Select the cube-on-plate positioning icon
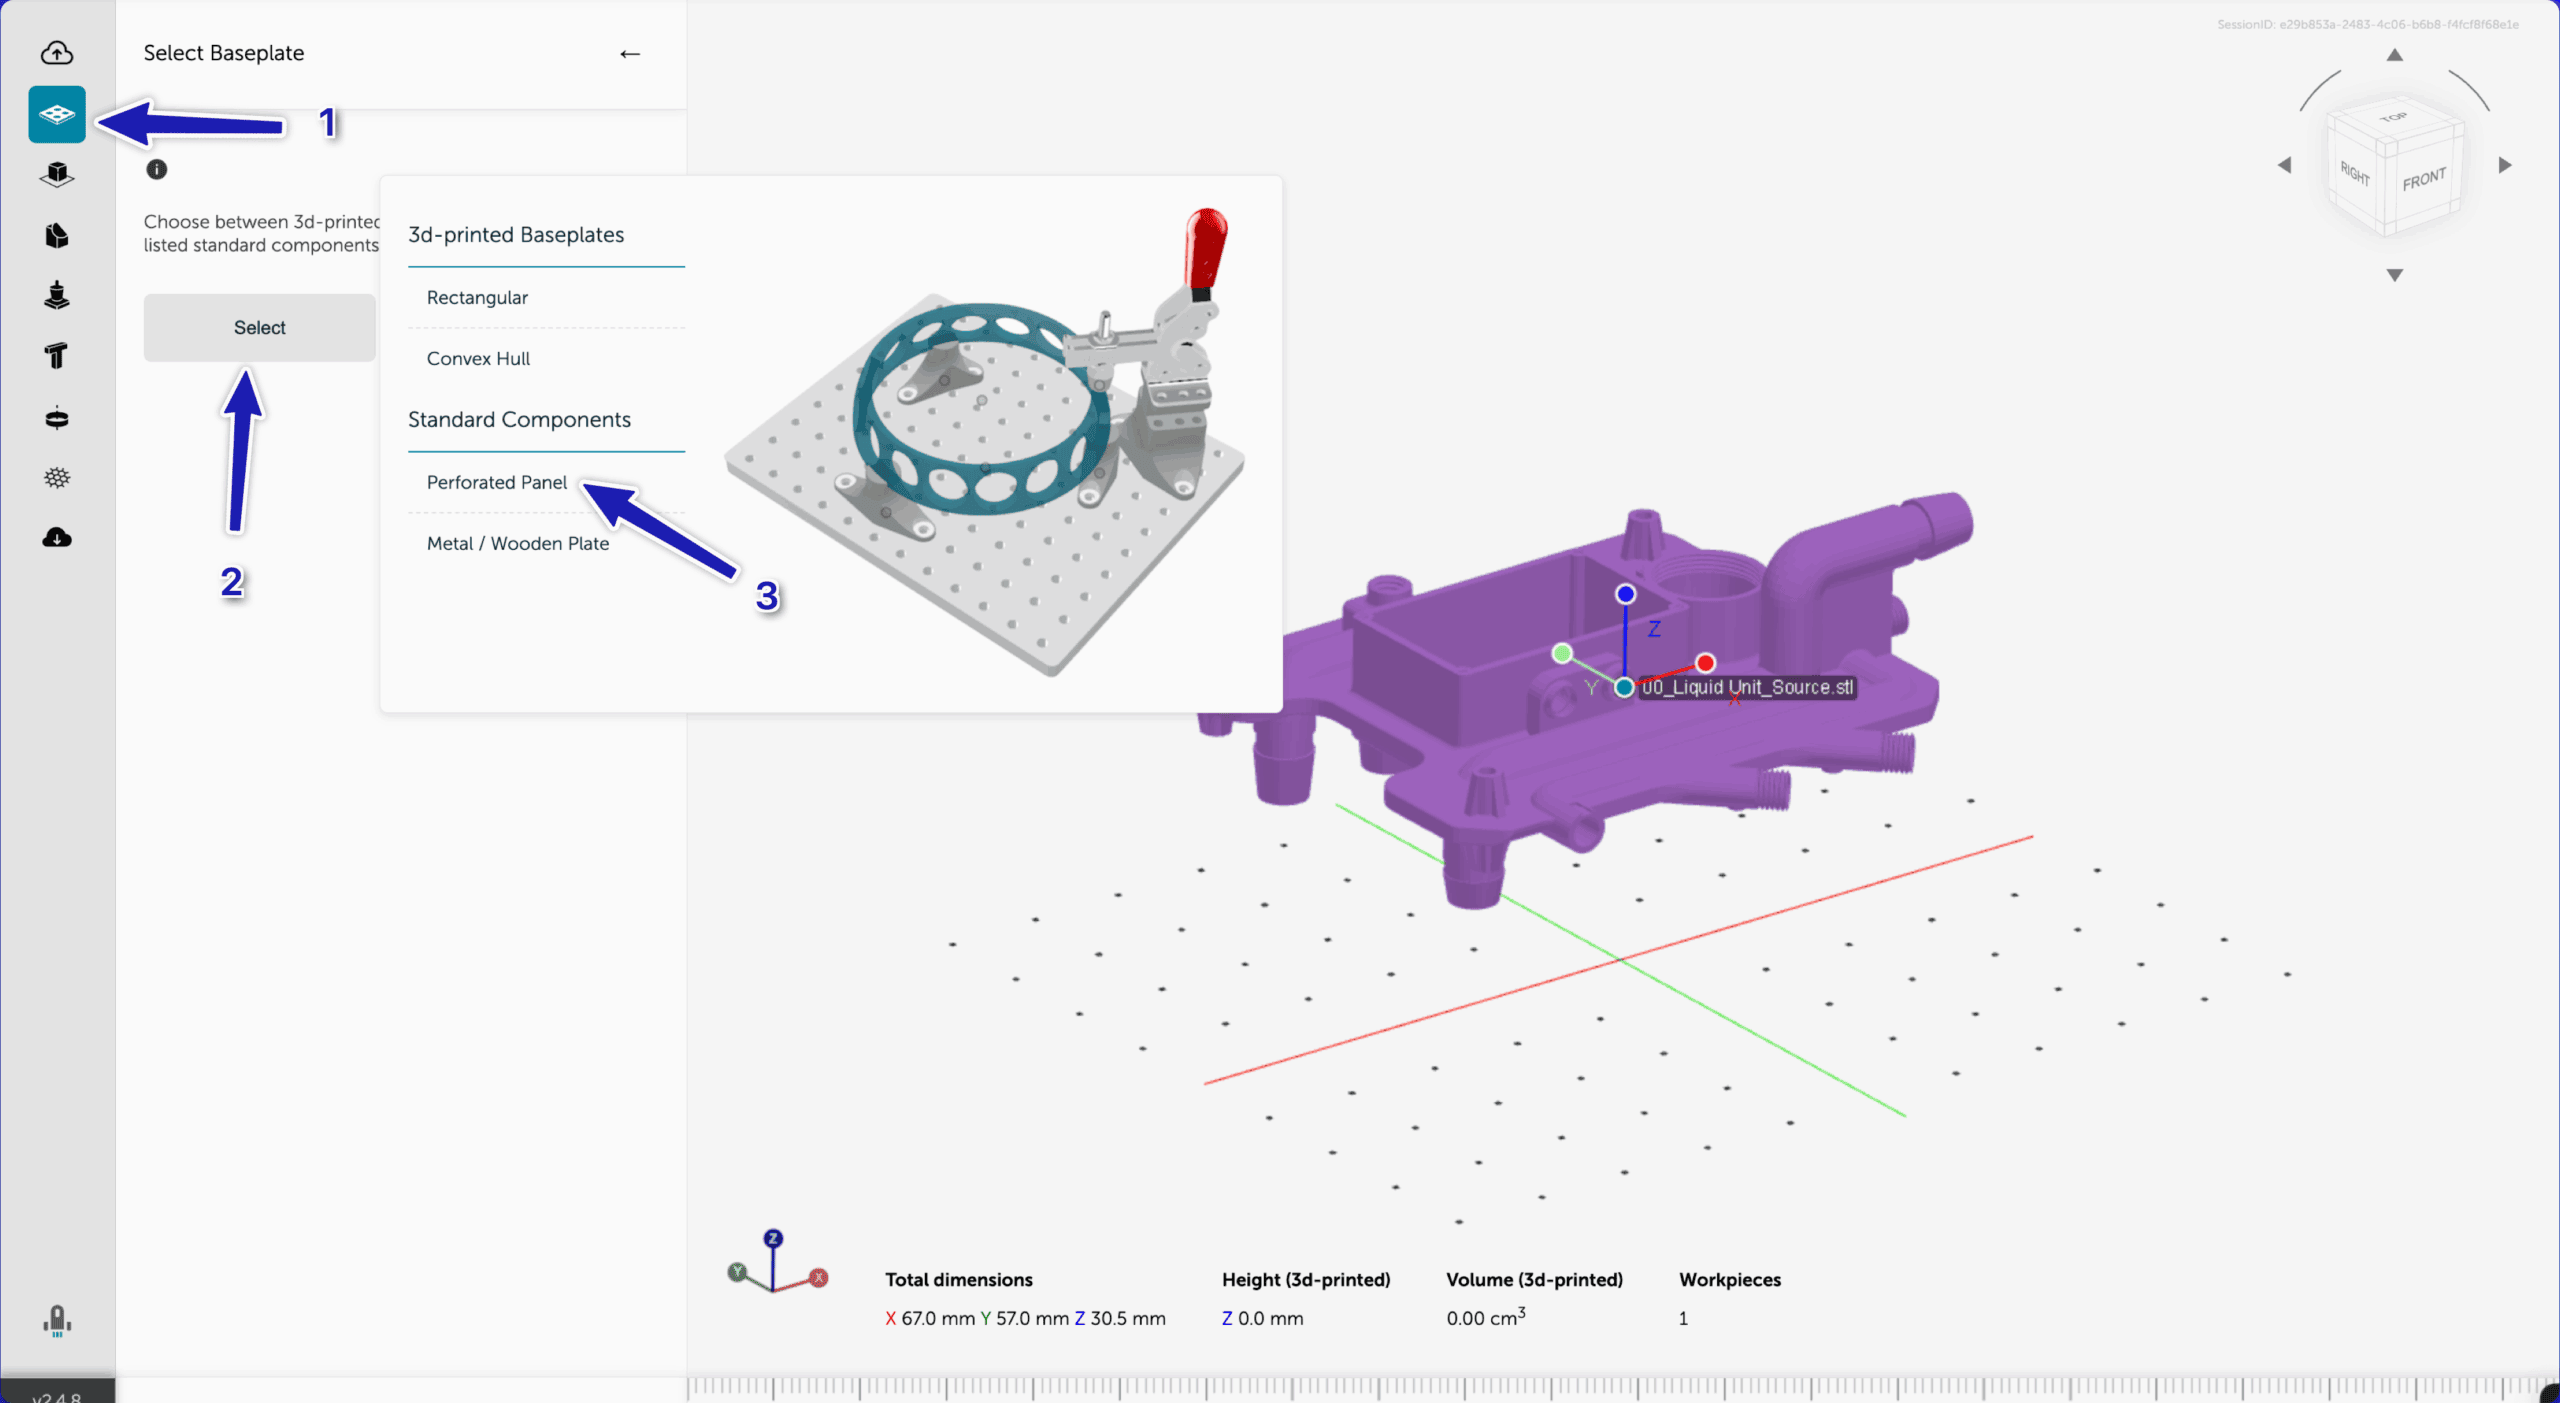The image size is (2560, 1403). pos(57,175)
